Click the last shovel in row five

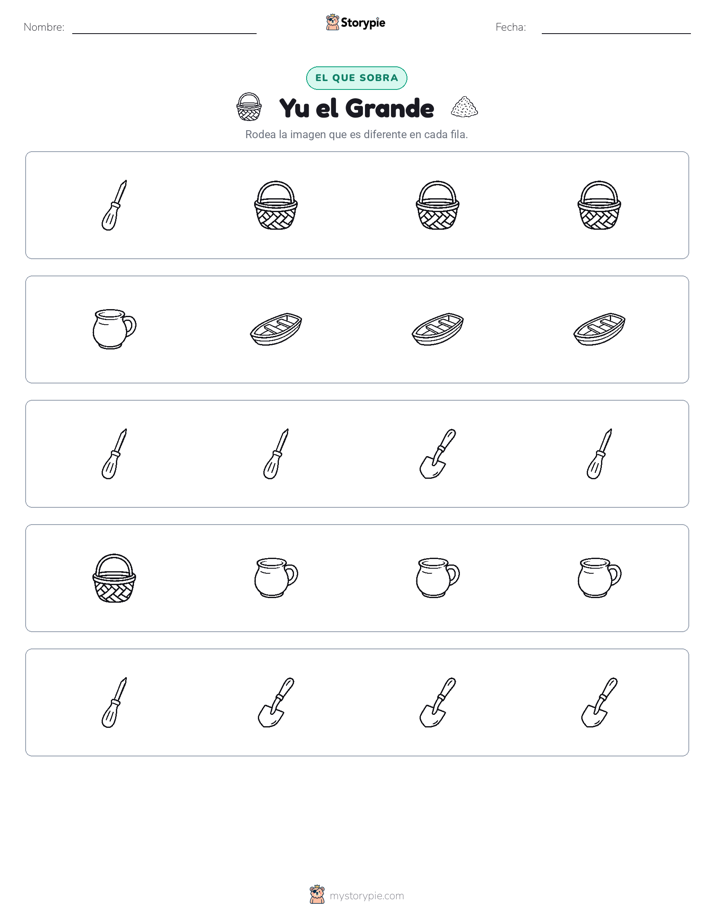pyautogui.click(x=599, y=702)
